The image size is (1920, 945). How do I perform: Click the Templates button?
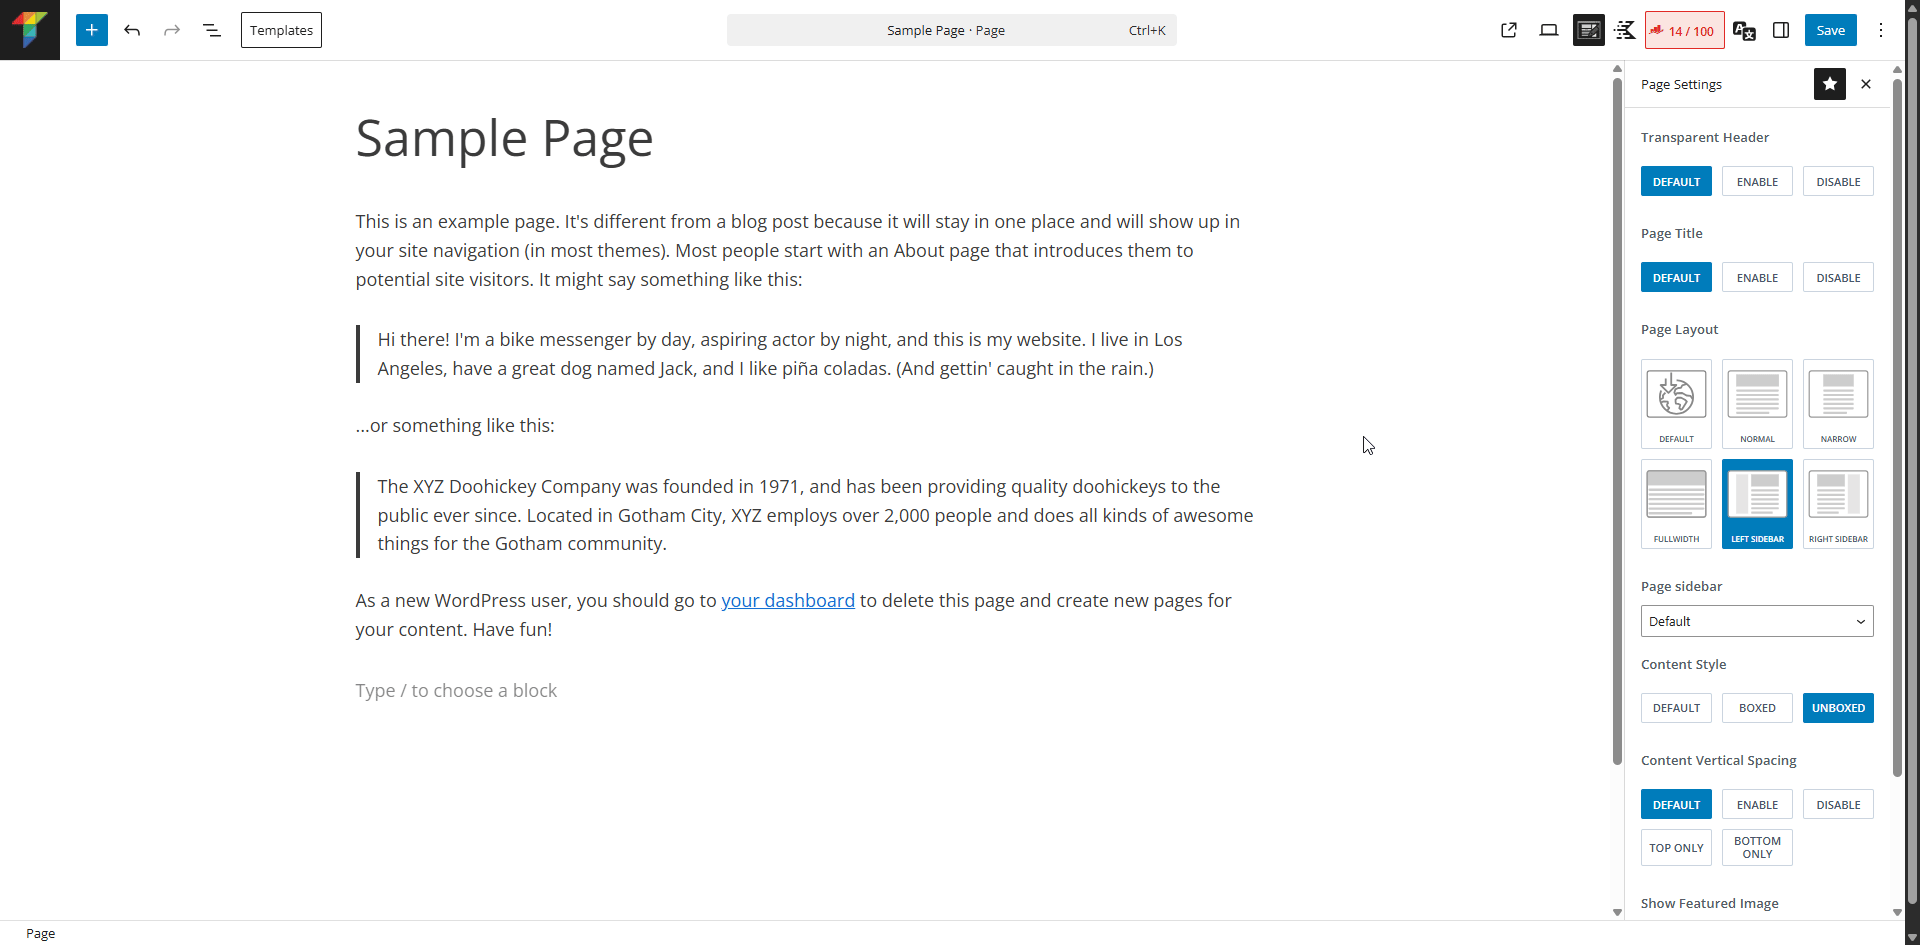(281, 30)
